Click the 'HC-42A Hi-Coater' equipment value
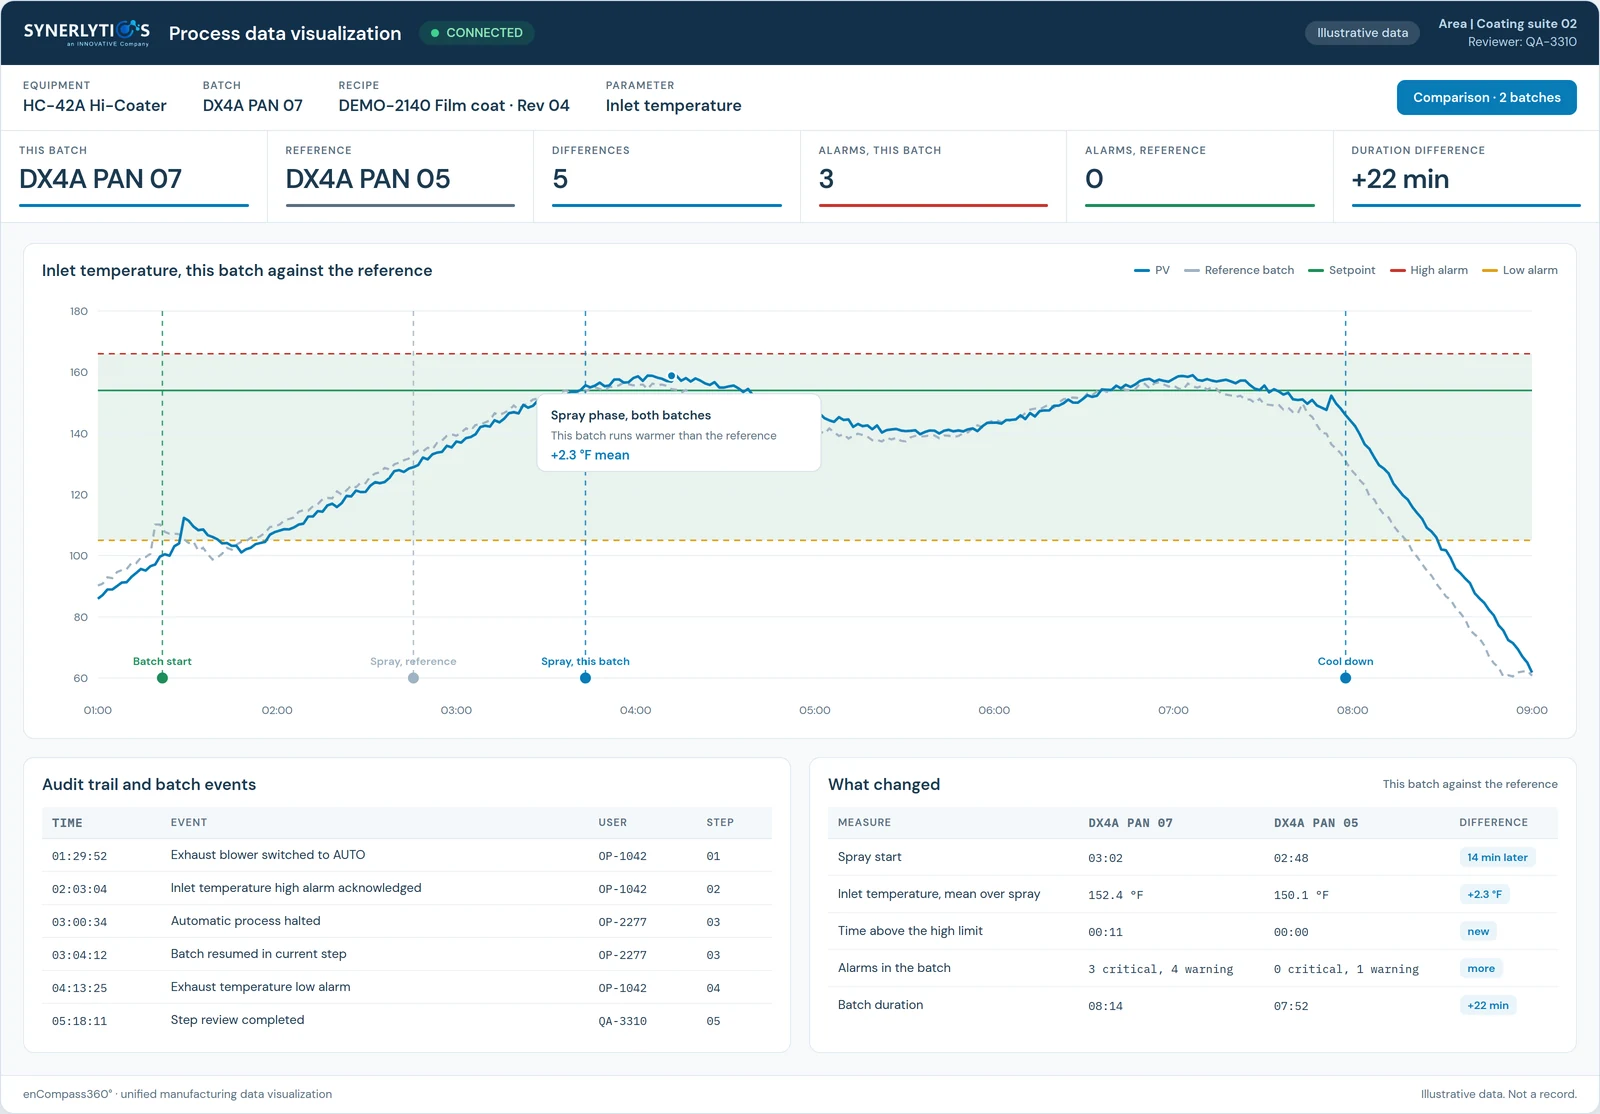1600x1114 pixels. click(95, 106)
